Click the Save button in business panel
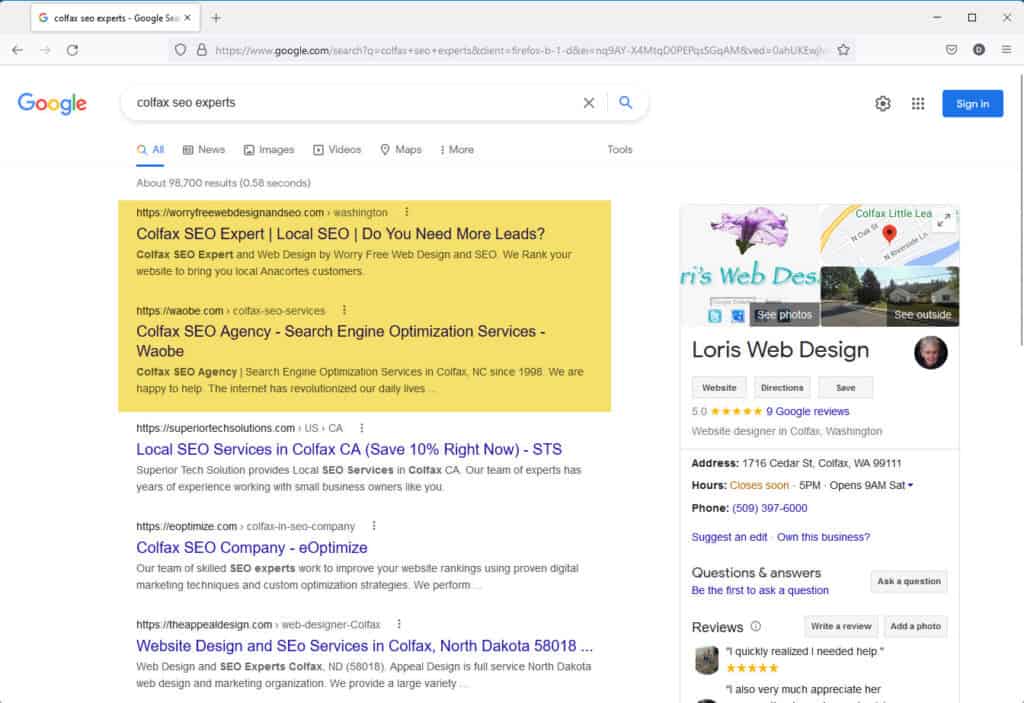1024x703 pixels. pyautogui.click(x=846, y=387)
